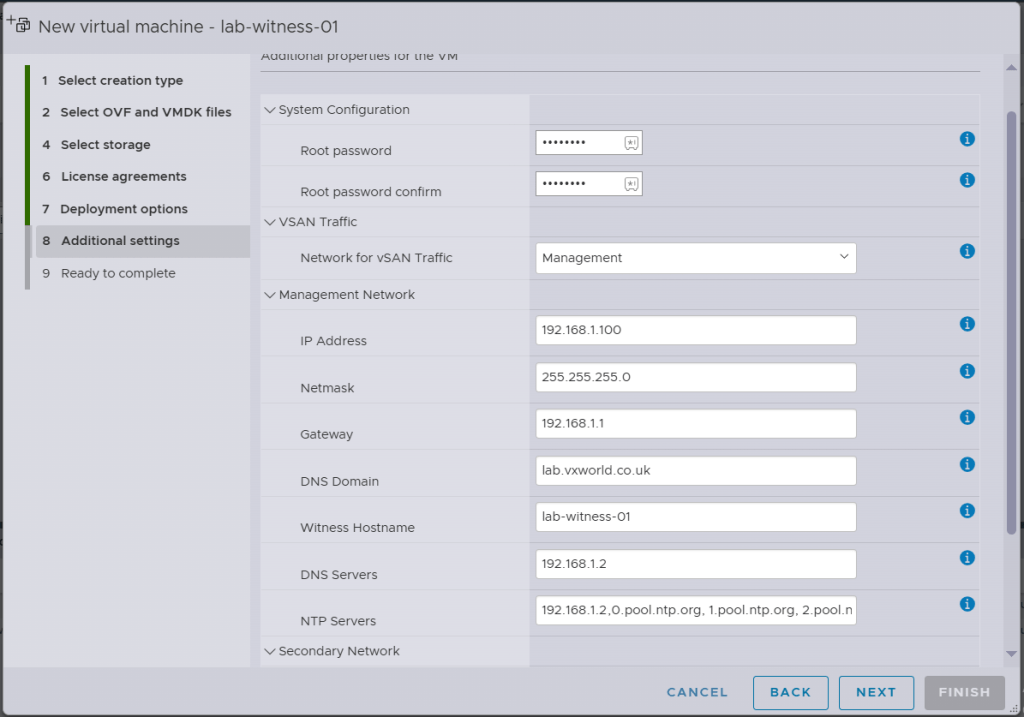Go to step 4 Select storage

(105, 145)
